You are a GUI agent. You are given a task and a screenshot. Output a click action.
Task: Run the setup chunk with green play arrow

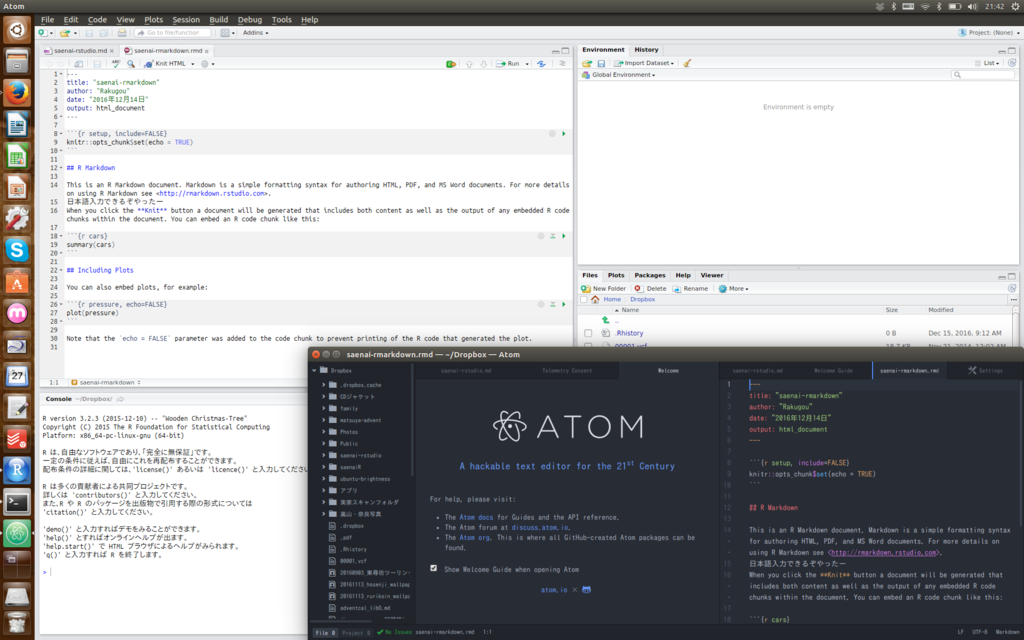pyautogui.click(x=564, y=134)
